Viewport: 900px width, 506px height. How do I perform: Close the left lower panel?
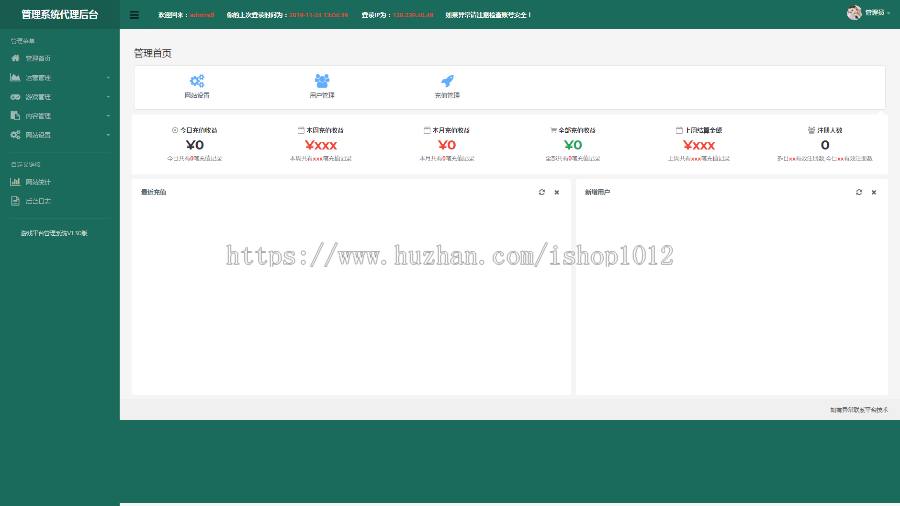coord(557,192)
